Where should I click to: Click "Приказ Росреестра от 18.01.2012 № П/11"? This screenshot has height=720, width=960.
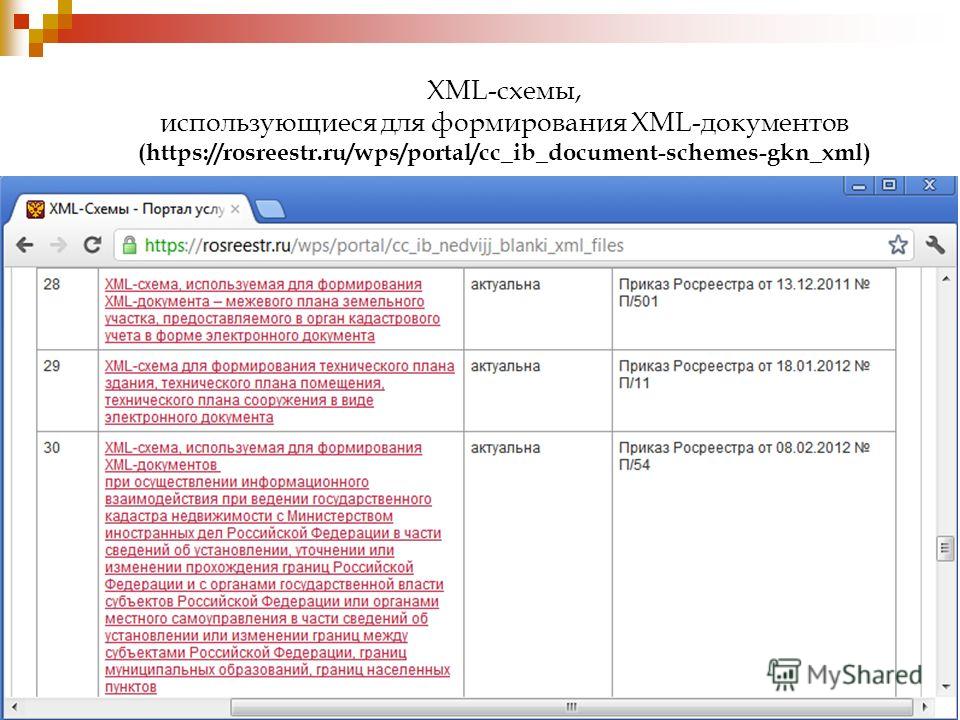pyautogui.click(x=744, y=375)
